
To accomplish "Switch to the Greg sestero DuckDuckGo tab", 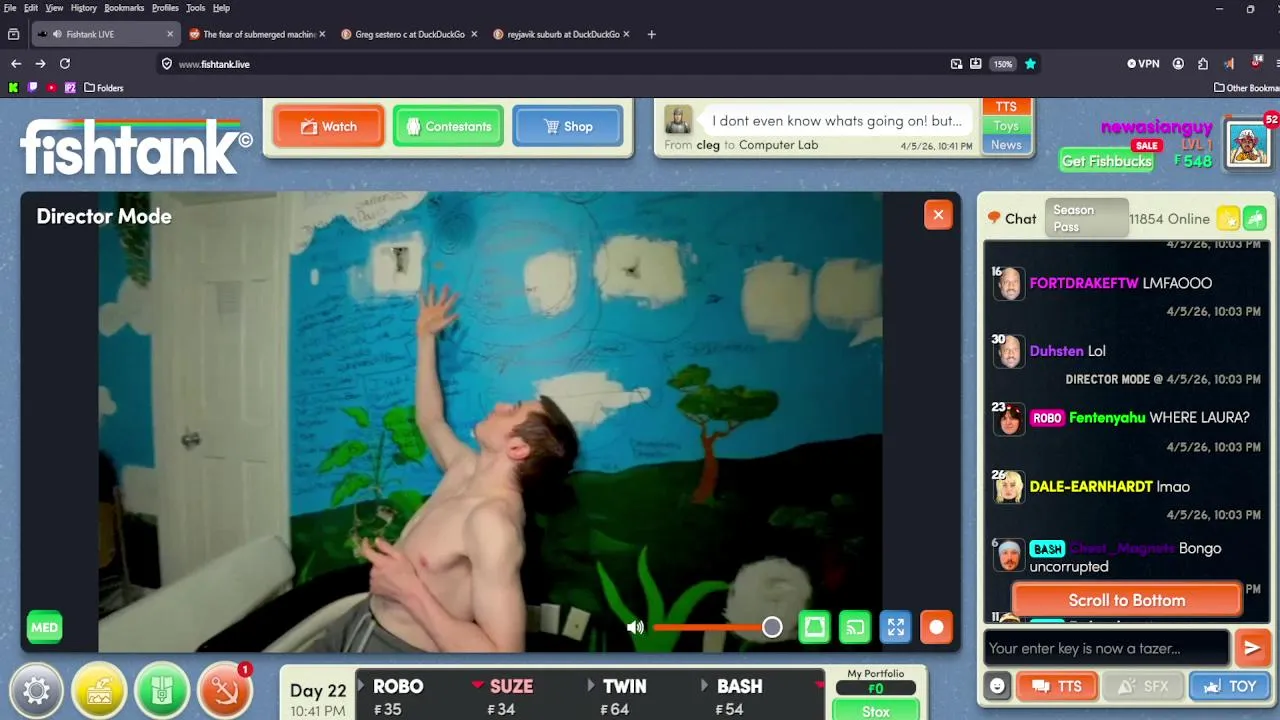I will pyautogui.click(x=410, y=34).
